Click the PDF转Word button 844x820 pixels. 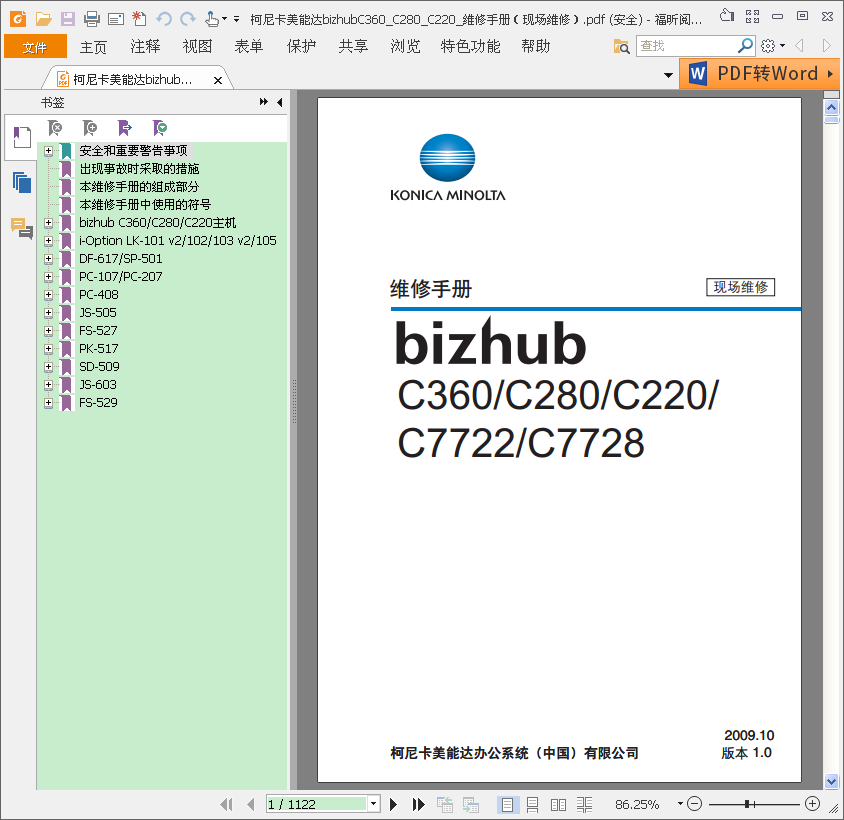759,73
